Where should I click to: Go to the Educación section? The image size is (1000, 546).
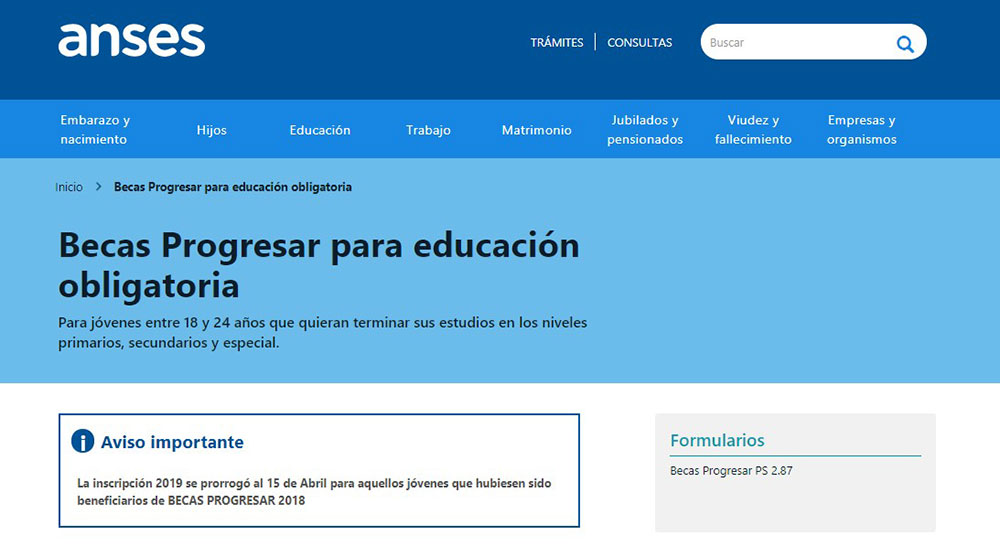tap(320, 130)
